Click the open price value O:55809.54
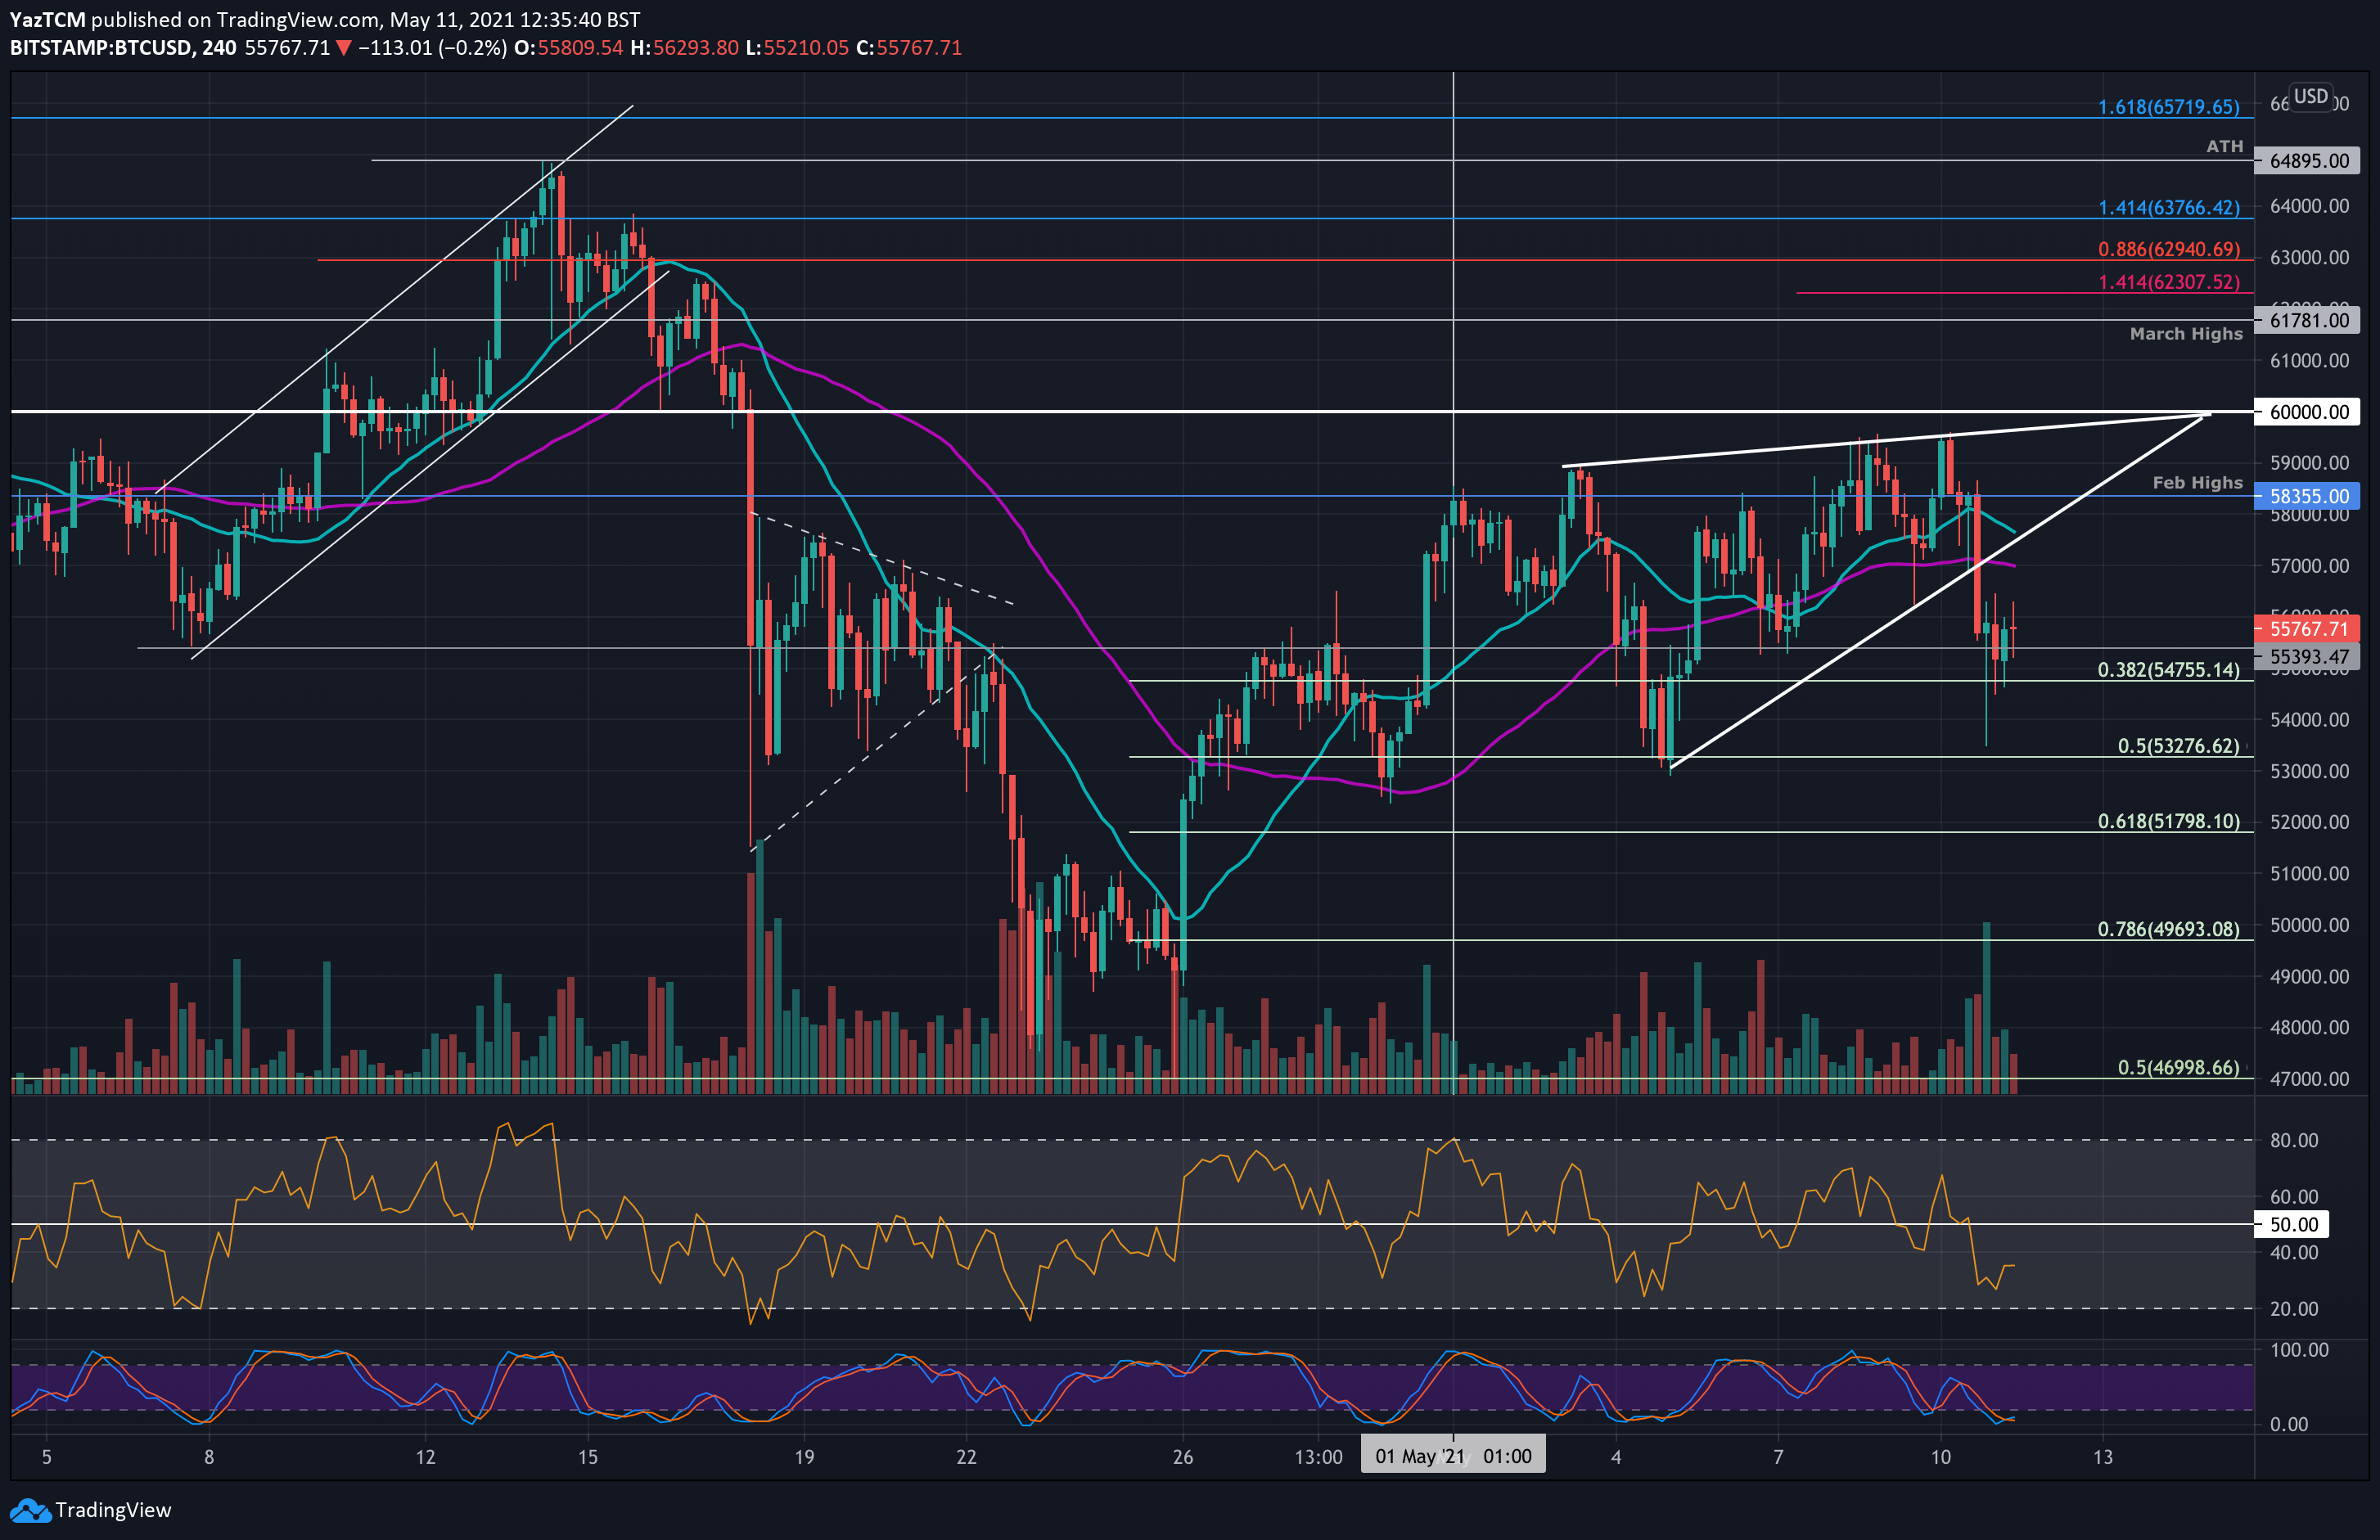This screenshot has height=1540, width=2380. coord(568,48)
